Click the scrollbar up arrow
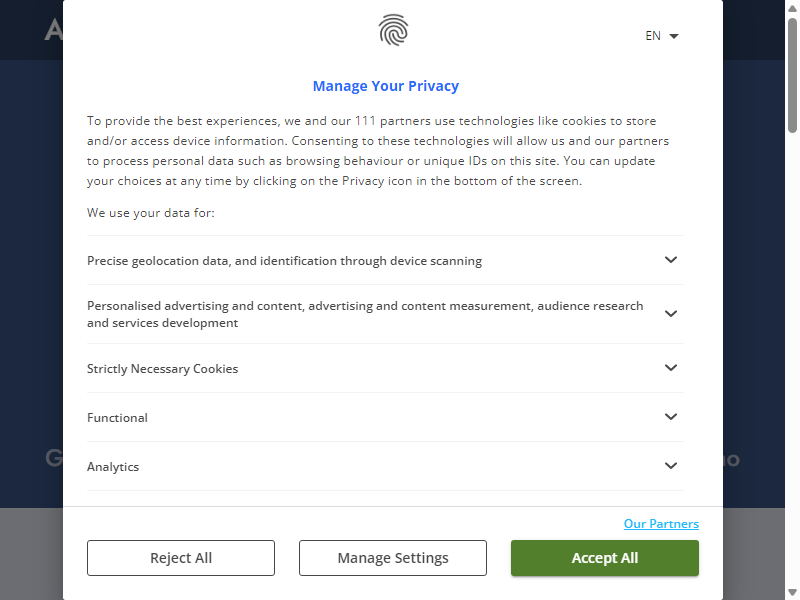Image resolution: width=800 pixels, height=600 pixels. tap(792, 8)
